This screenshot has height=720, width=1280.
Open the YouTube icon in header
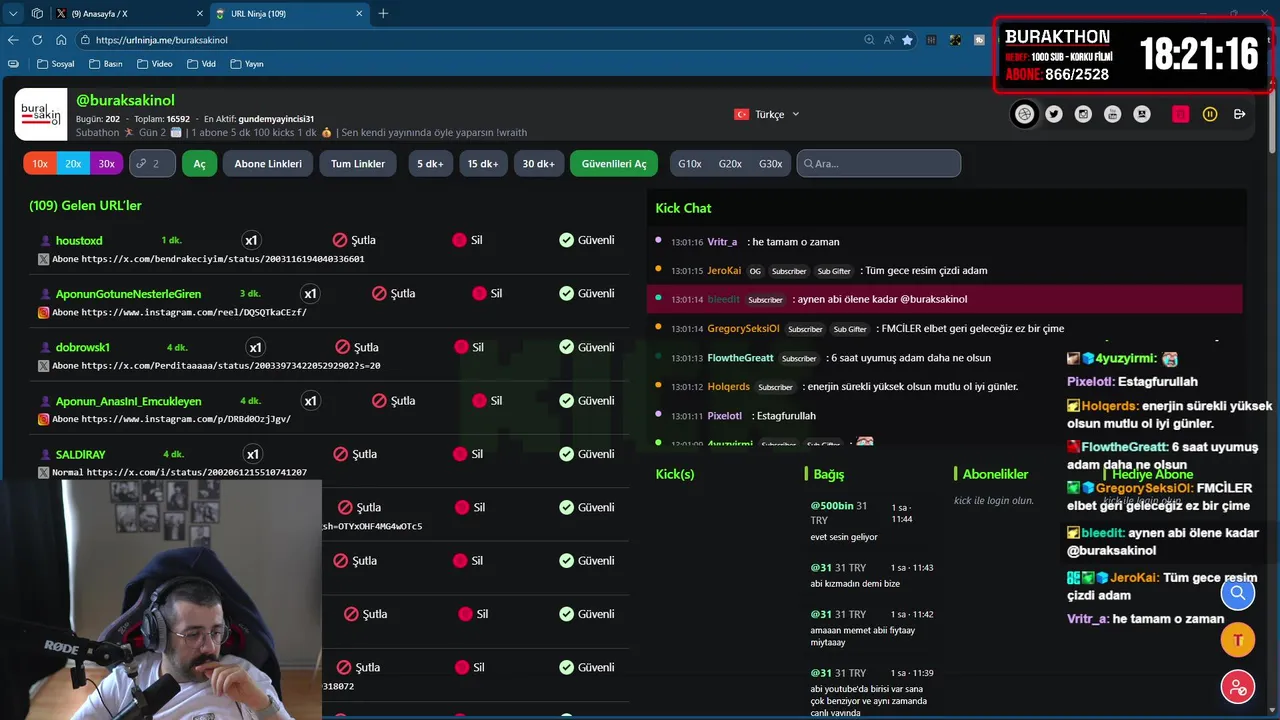[x=1112, y=114]
